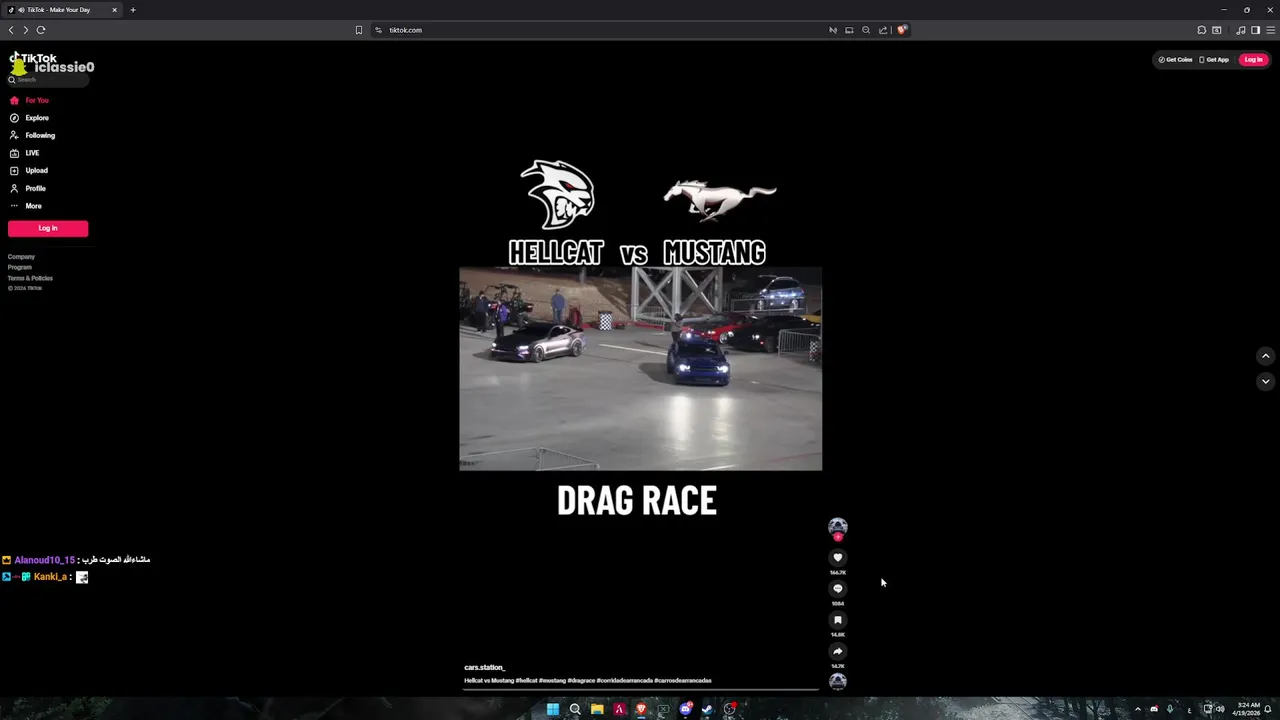Click the zoom magnifier in address bar
Screen dimensions: 1280x720
click(x=866, y=30)
